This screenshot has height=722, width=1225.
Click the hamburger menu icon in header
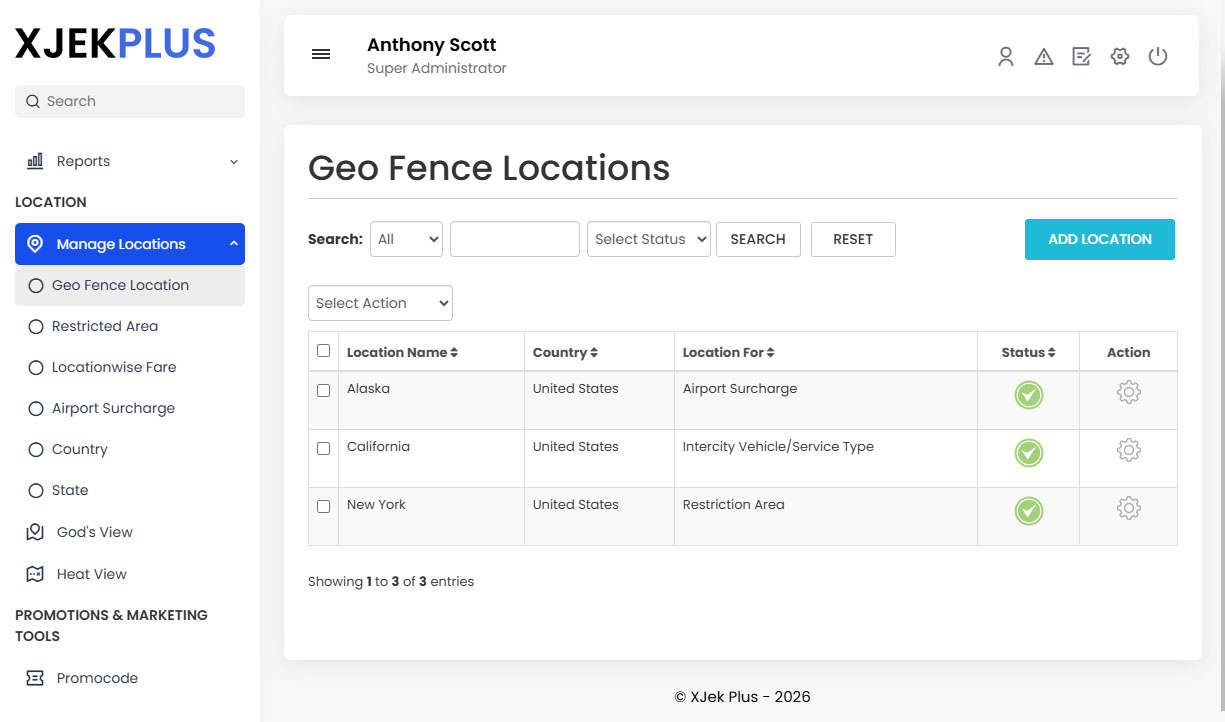[321, 54]
